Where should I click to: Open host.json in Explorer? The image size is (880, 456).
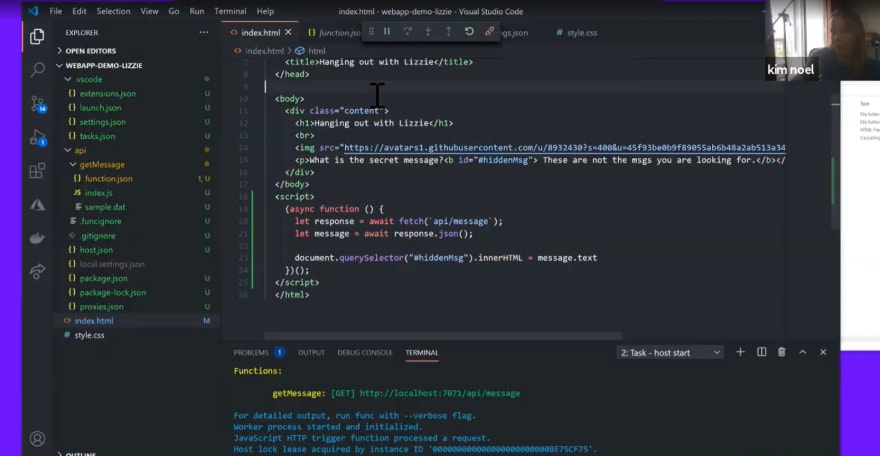[96, 250]
